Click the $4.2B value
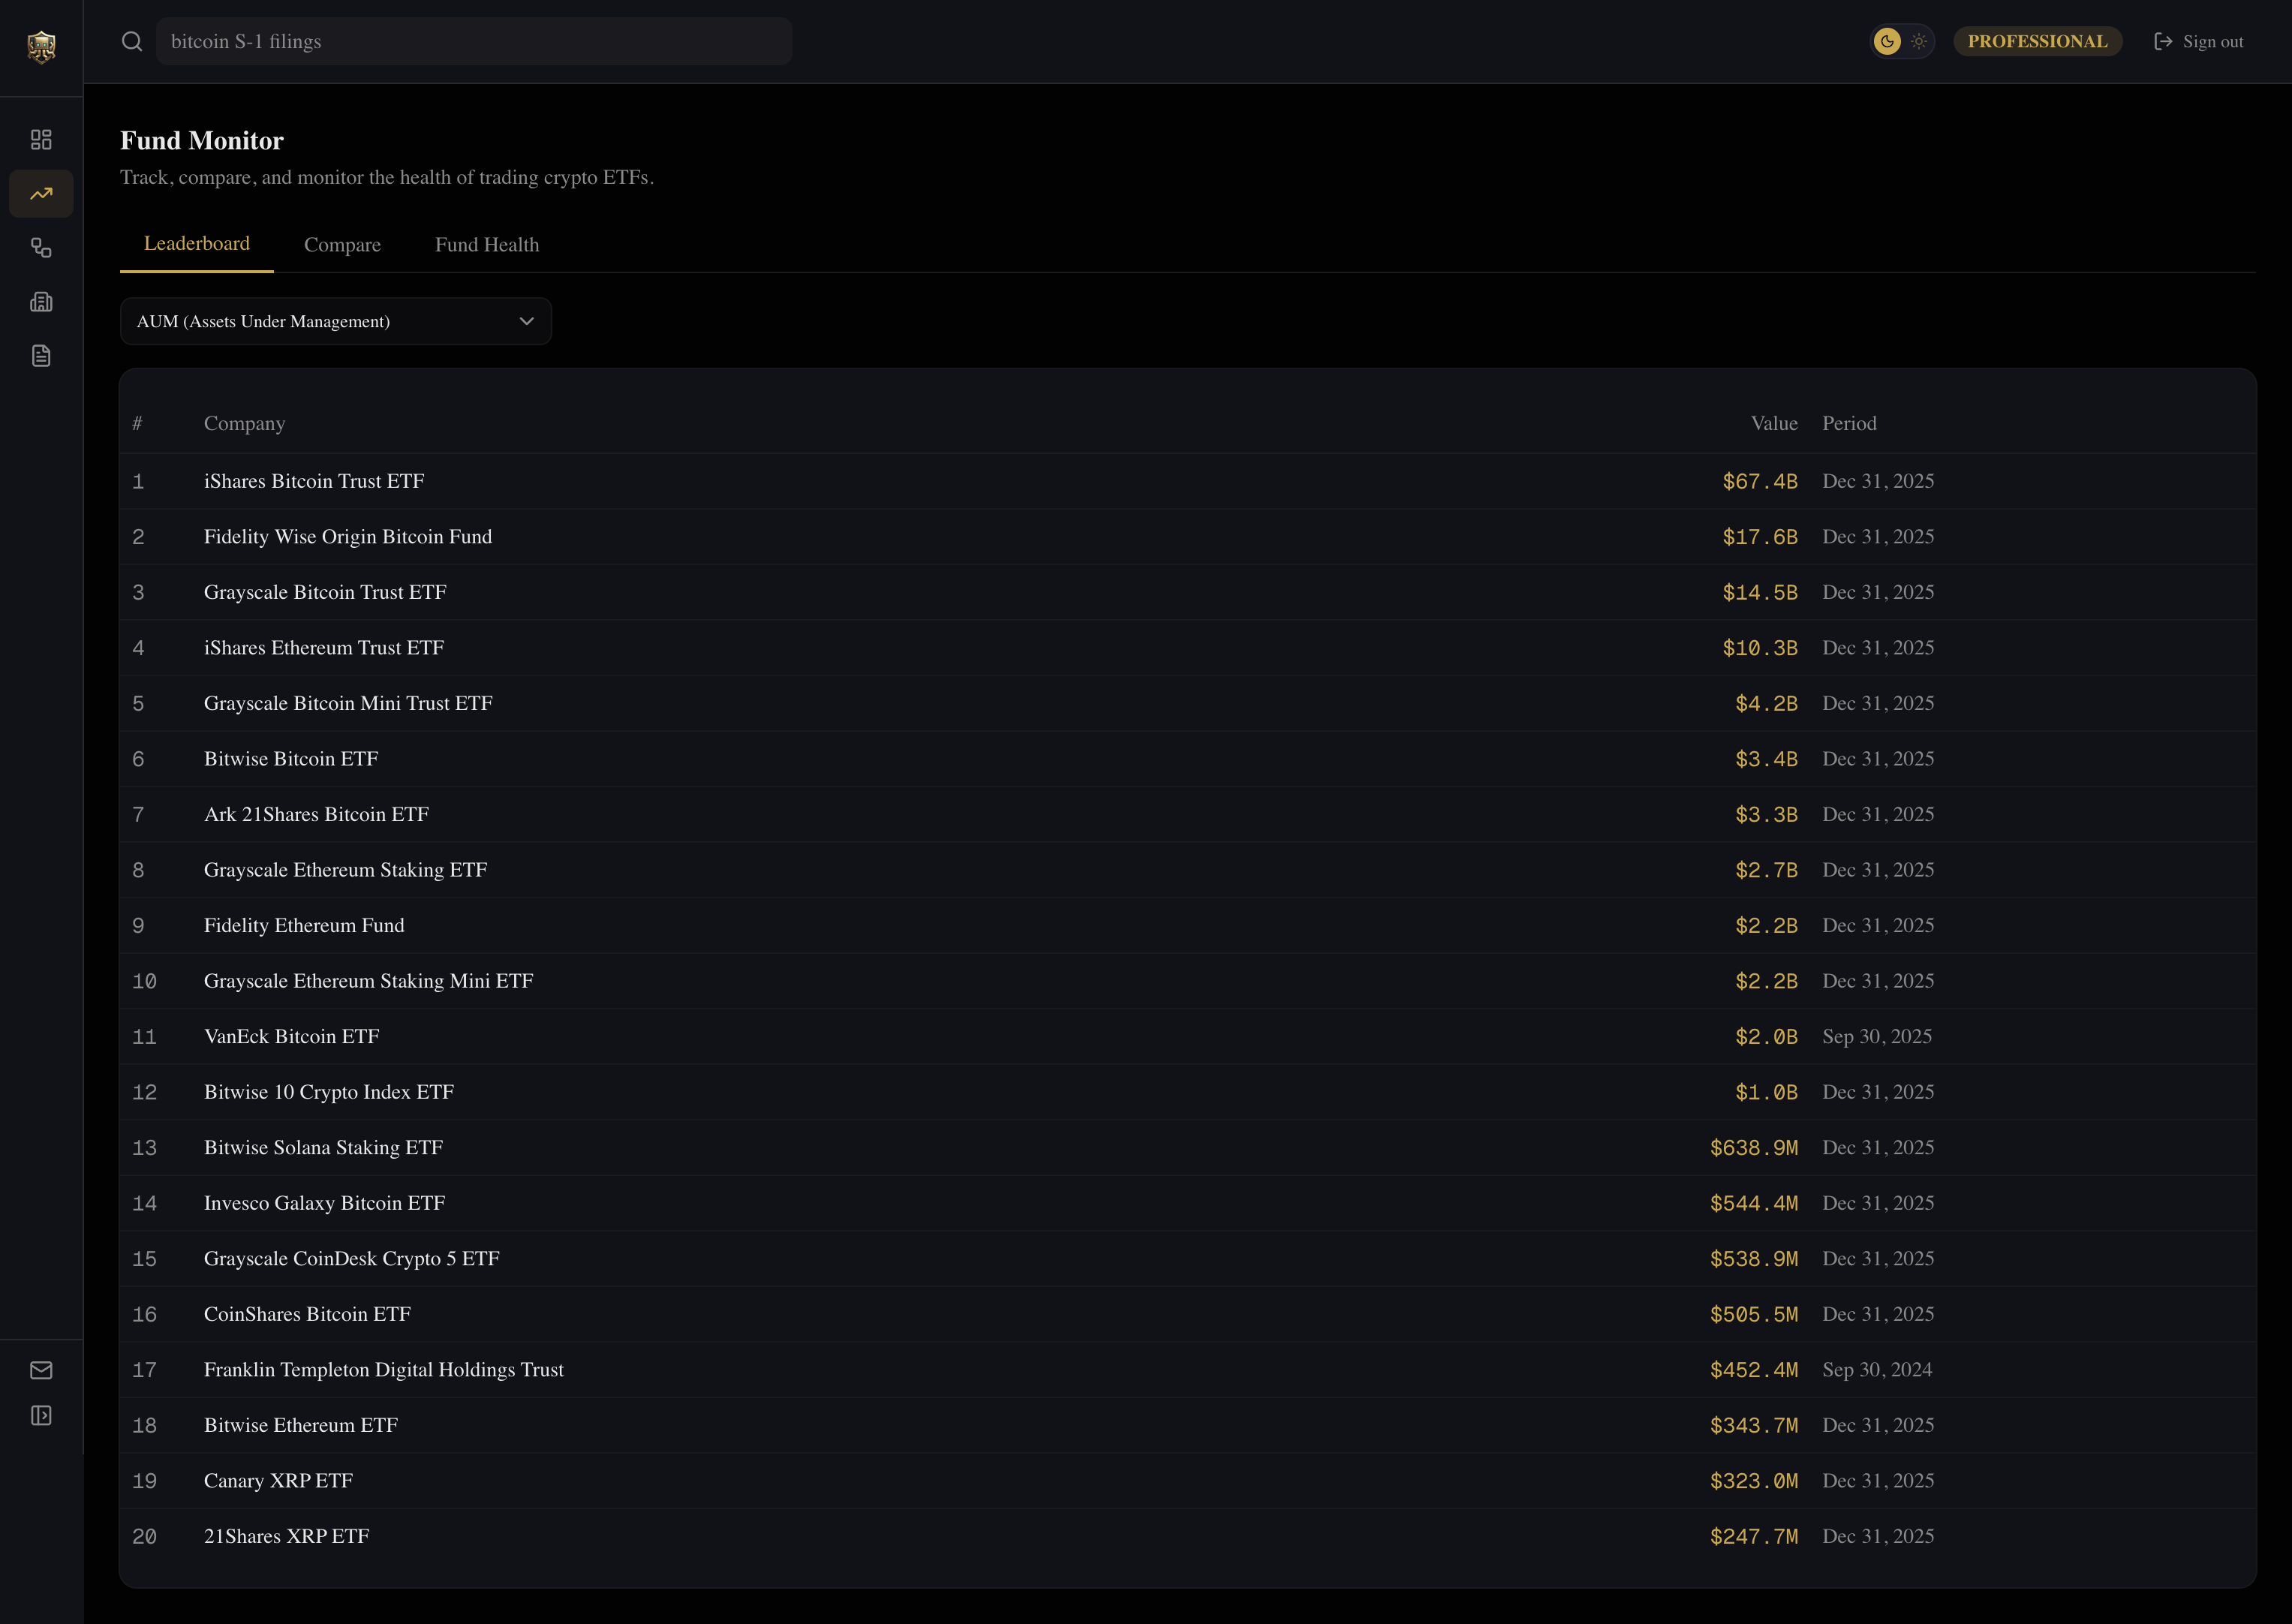2292x1624 pixels. [x=1766, y=703]
